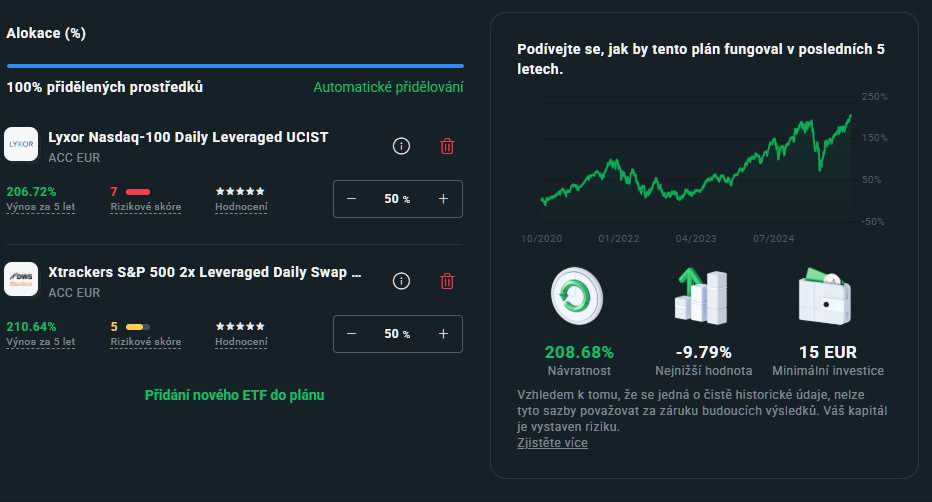This screenshot has width=932, height=502.
Task: Click the blue allocation progress bar
Action: pos(235,66)
